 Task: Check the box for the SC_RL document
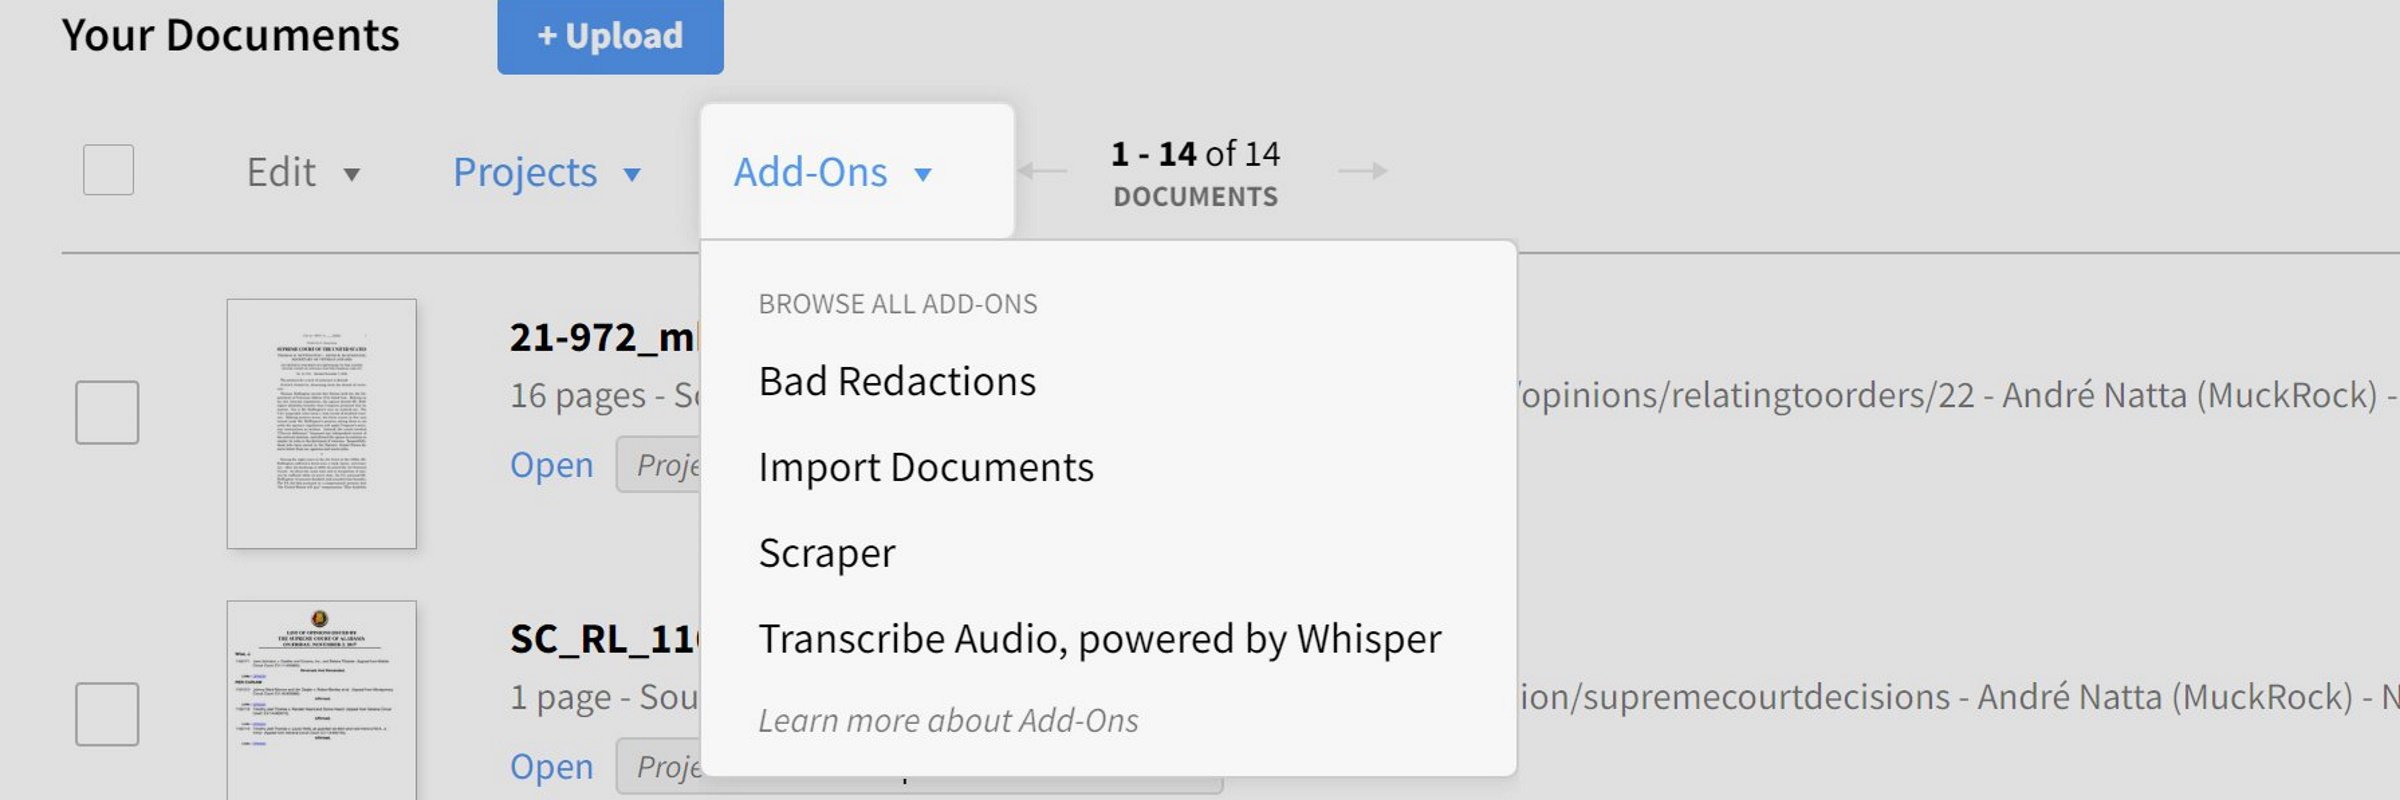tap(107, 714)
